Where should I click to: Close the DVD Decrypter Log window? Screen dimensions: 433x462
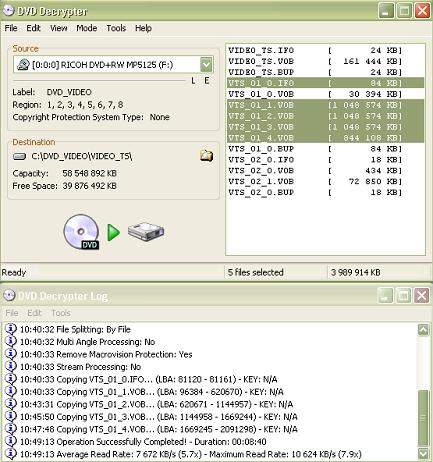422,295
